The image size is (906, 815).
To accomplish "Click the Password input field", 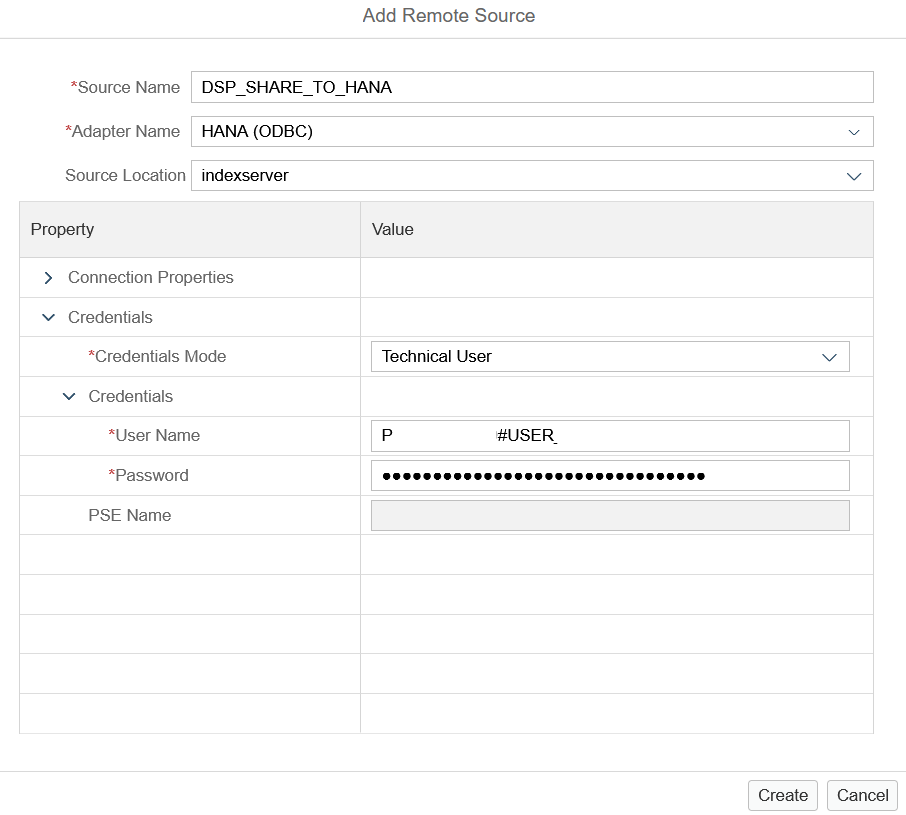I will (610, 476).
